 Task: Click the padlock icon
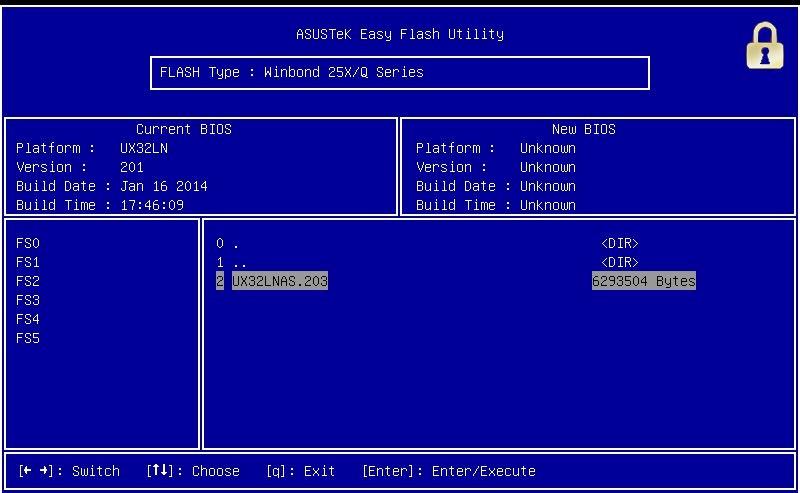(x=765, y=45)
